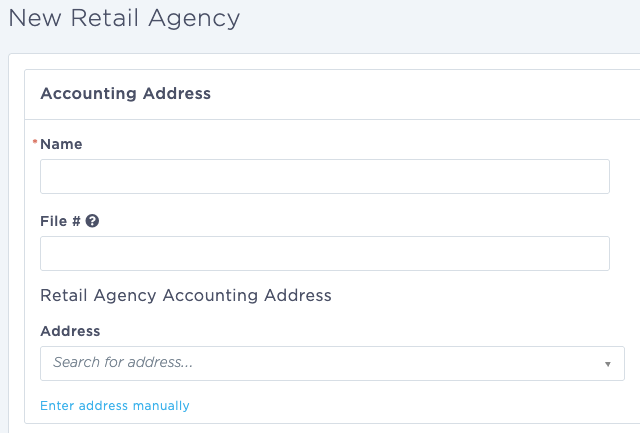Screen dimensions: 640x433
Task: Click the red required asterisk by Name
Action: [35, 142]
